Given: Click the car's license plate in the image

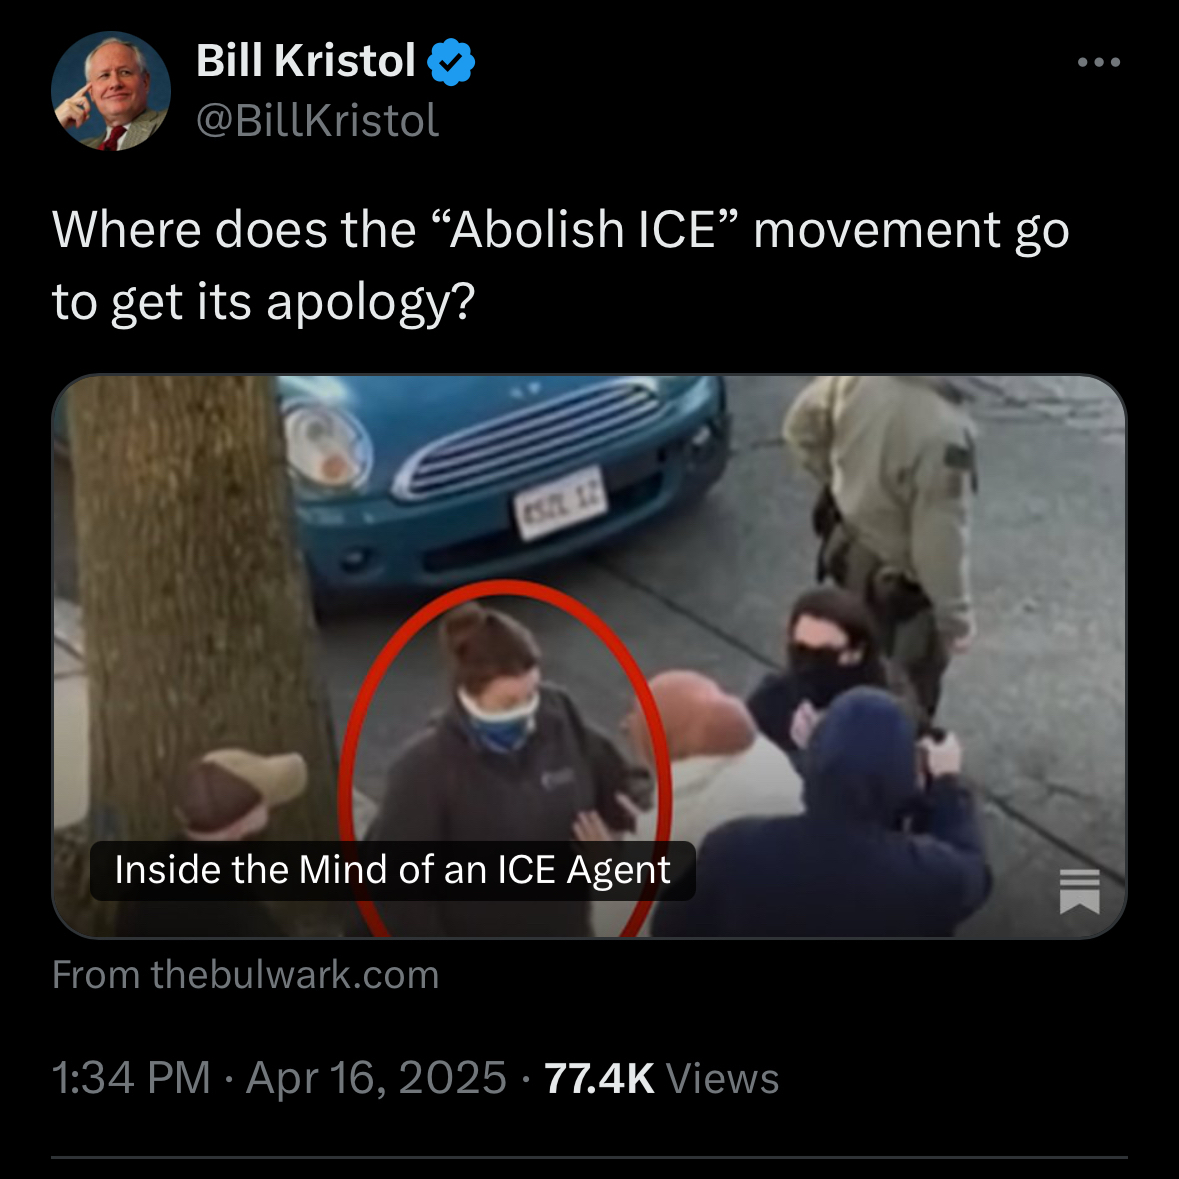Looking at the screenshot, I should 559,503.
